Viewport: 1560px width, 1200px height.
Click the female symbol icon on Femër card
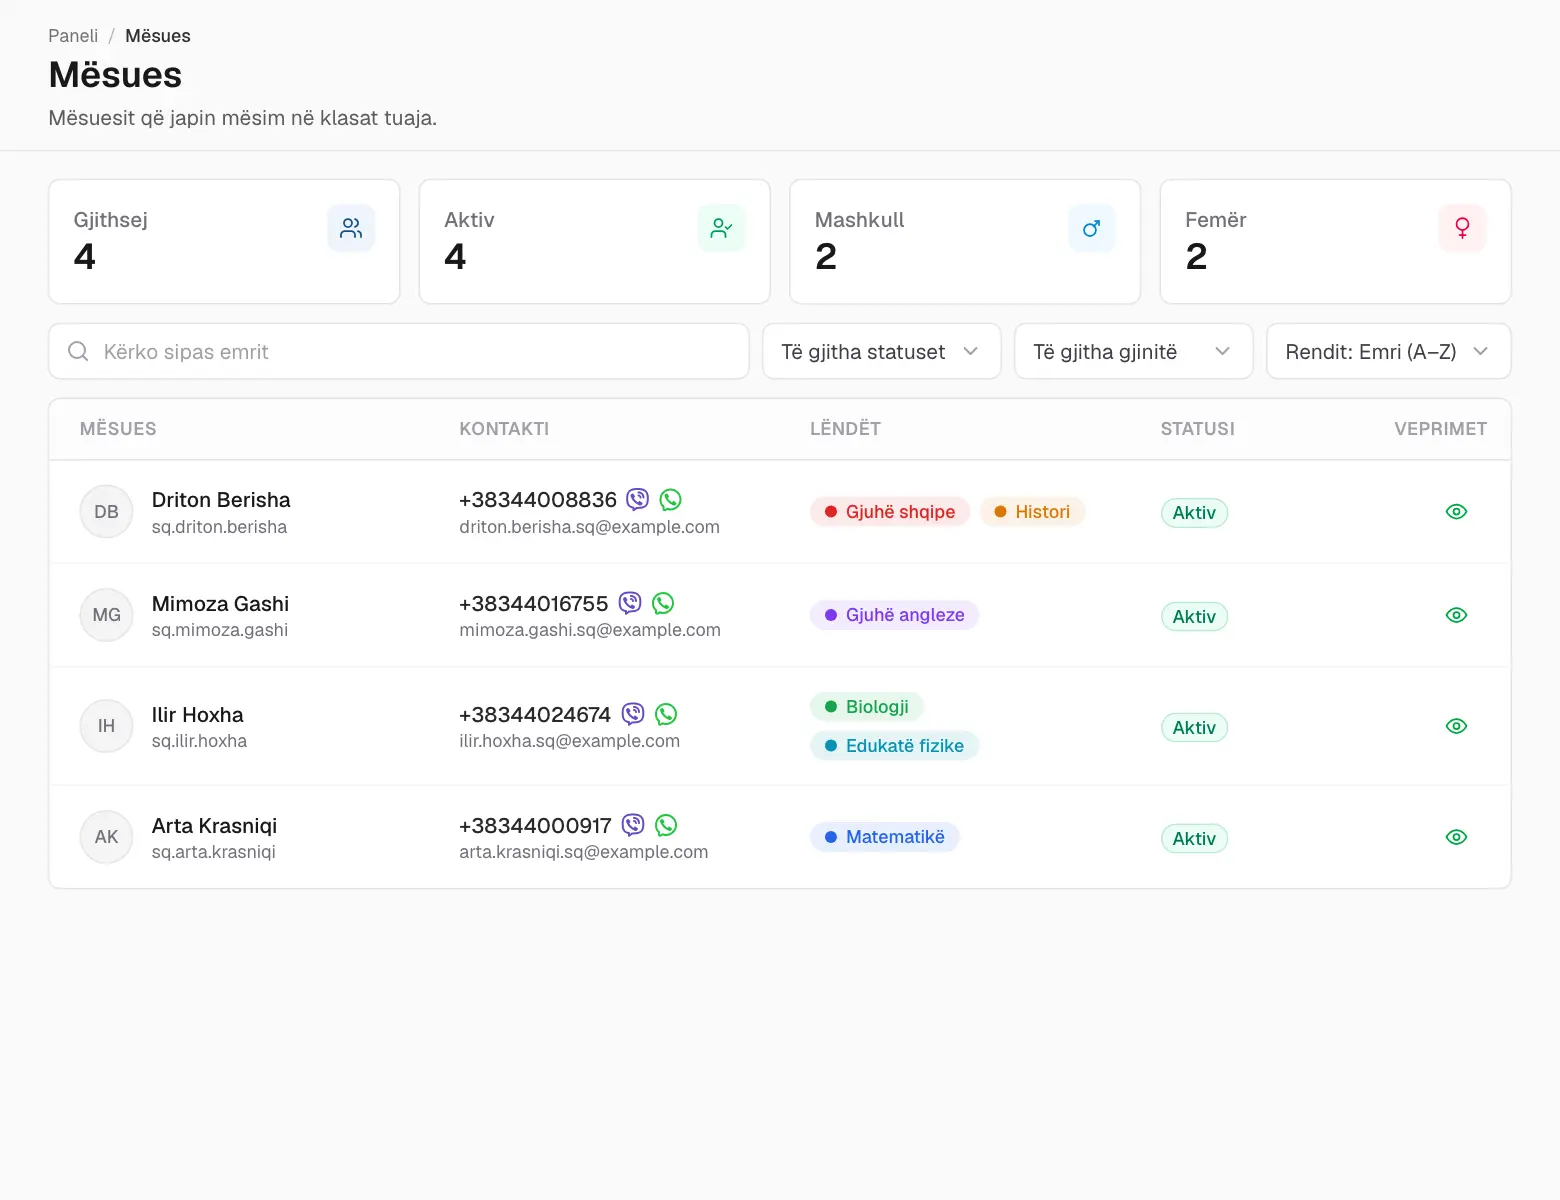(x=1462, y=228)
